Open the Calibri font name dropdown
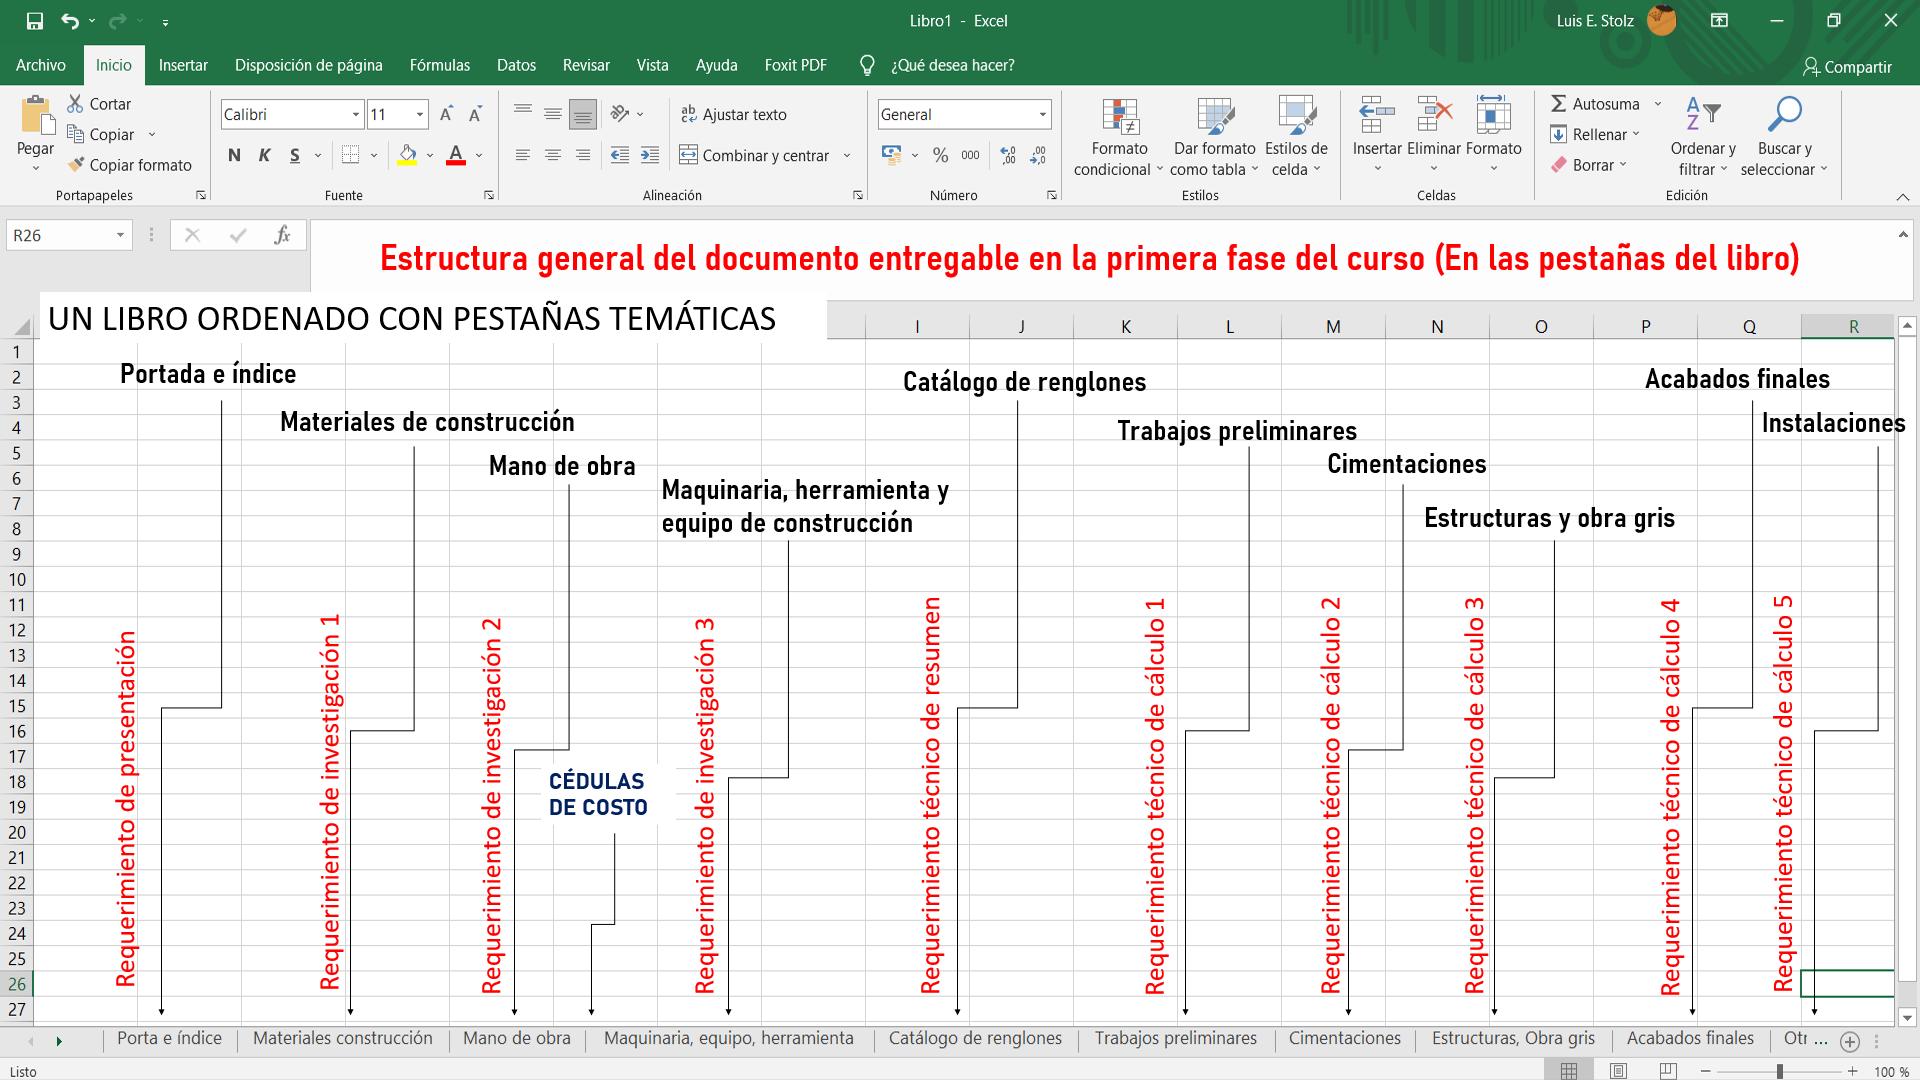 (355, 115)
